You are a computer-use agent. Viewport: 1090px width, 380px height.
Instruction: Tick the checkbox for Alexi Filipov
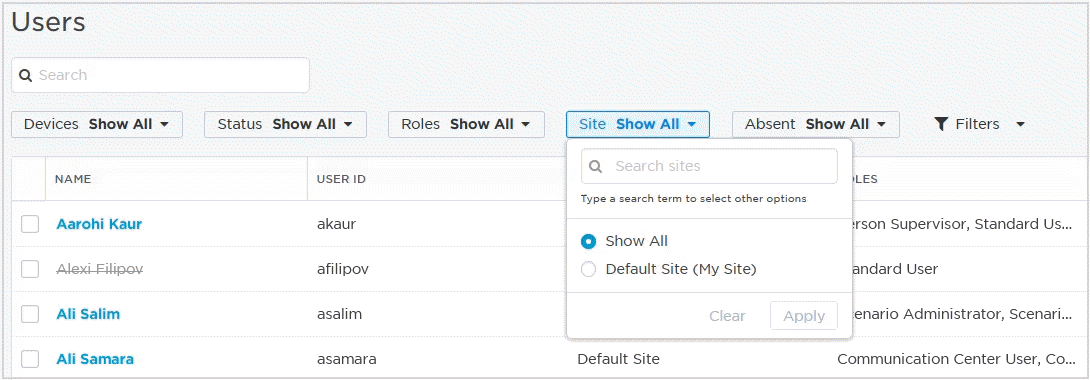click(x=30, y=269)
